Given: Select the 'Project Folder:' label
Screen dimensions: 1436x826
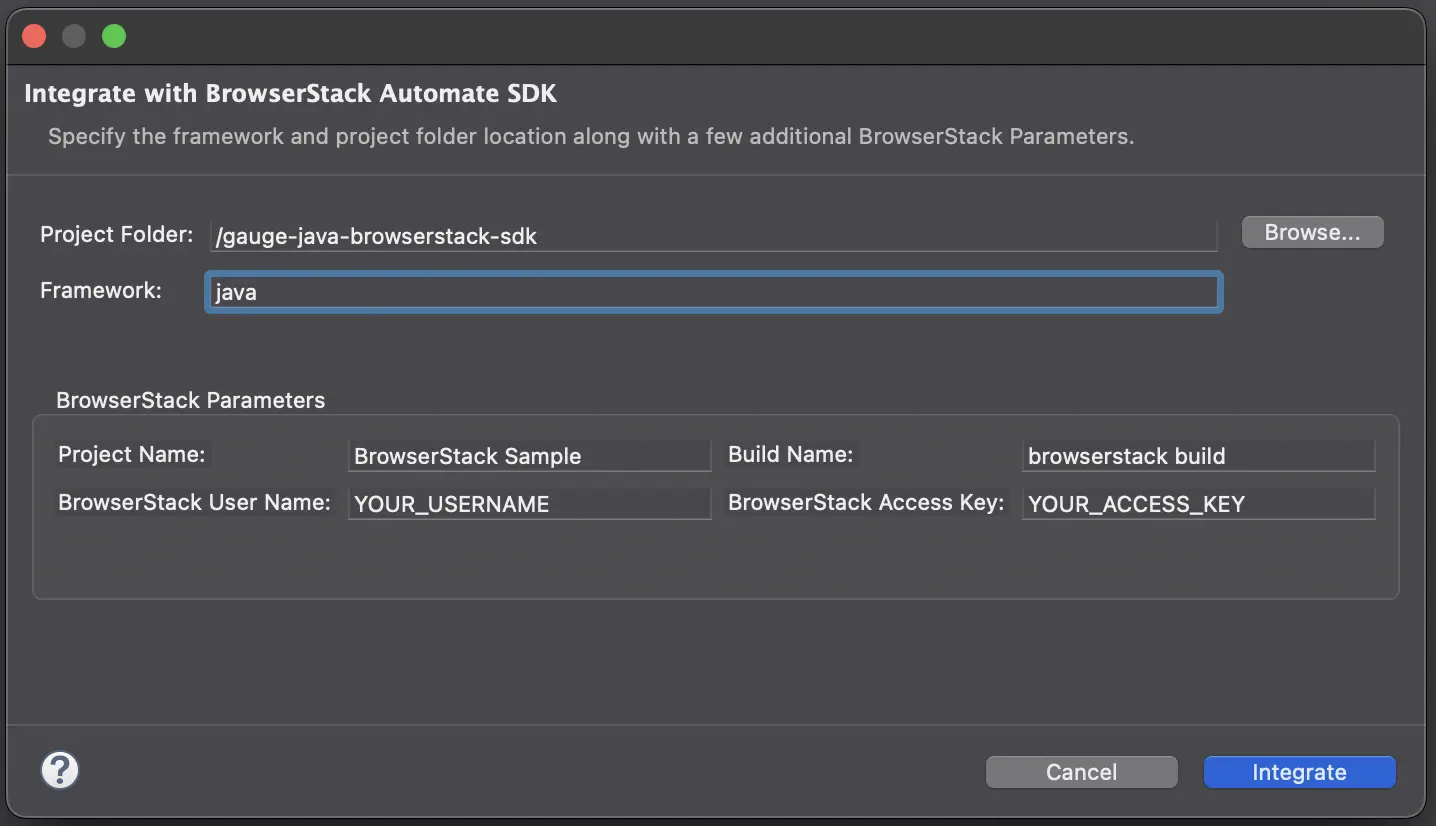Looking at the screenshot, I should coord(116,234).
